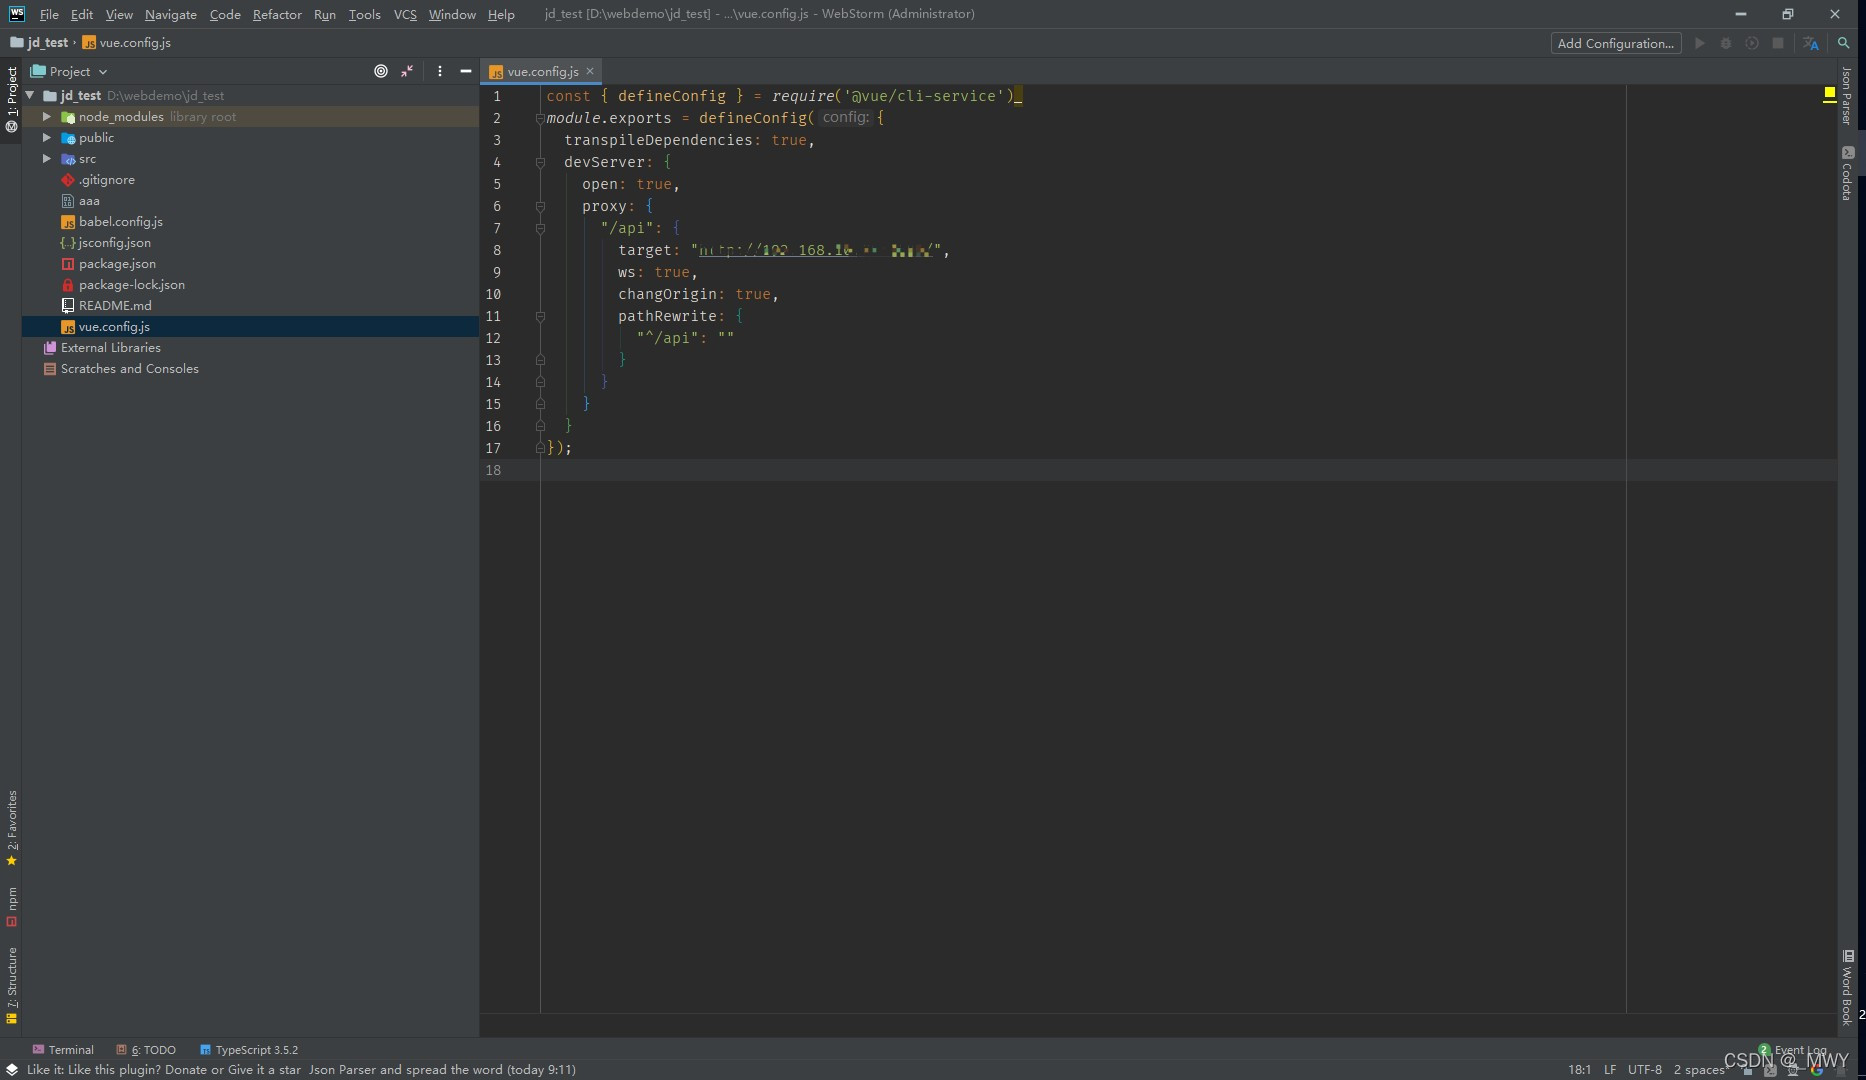Expand the src folder
Image resolution: width=1866 pixels, height=1080 pixels.
[x=46, y=158]
